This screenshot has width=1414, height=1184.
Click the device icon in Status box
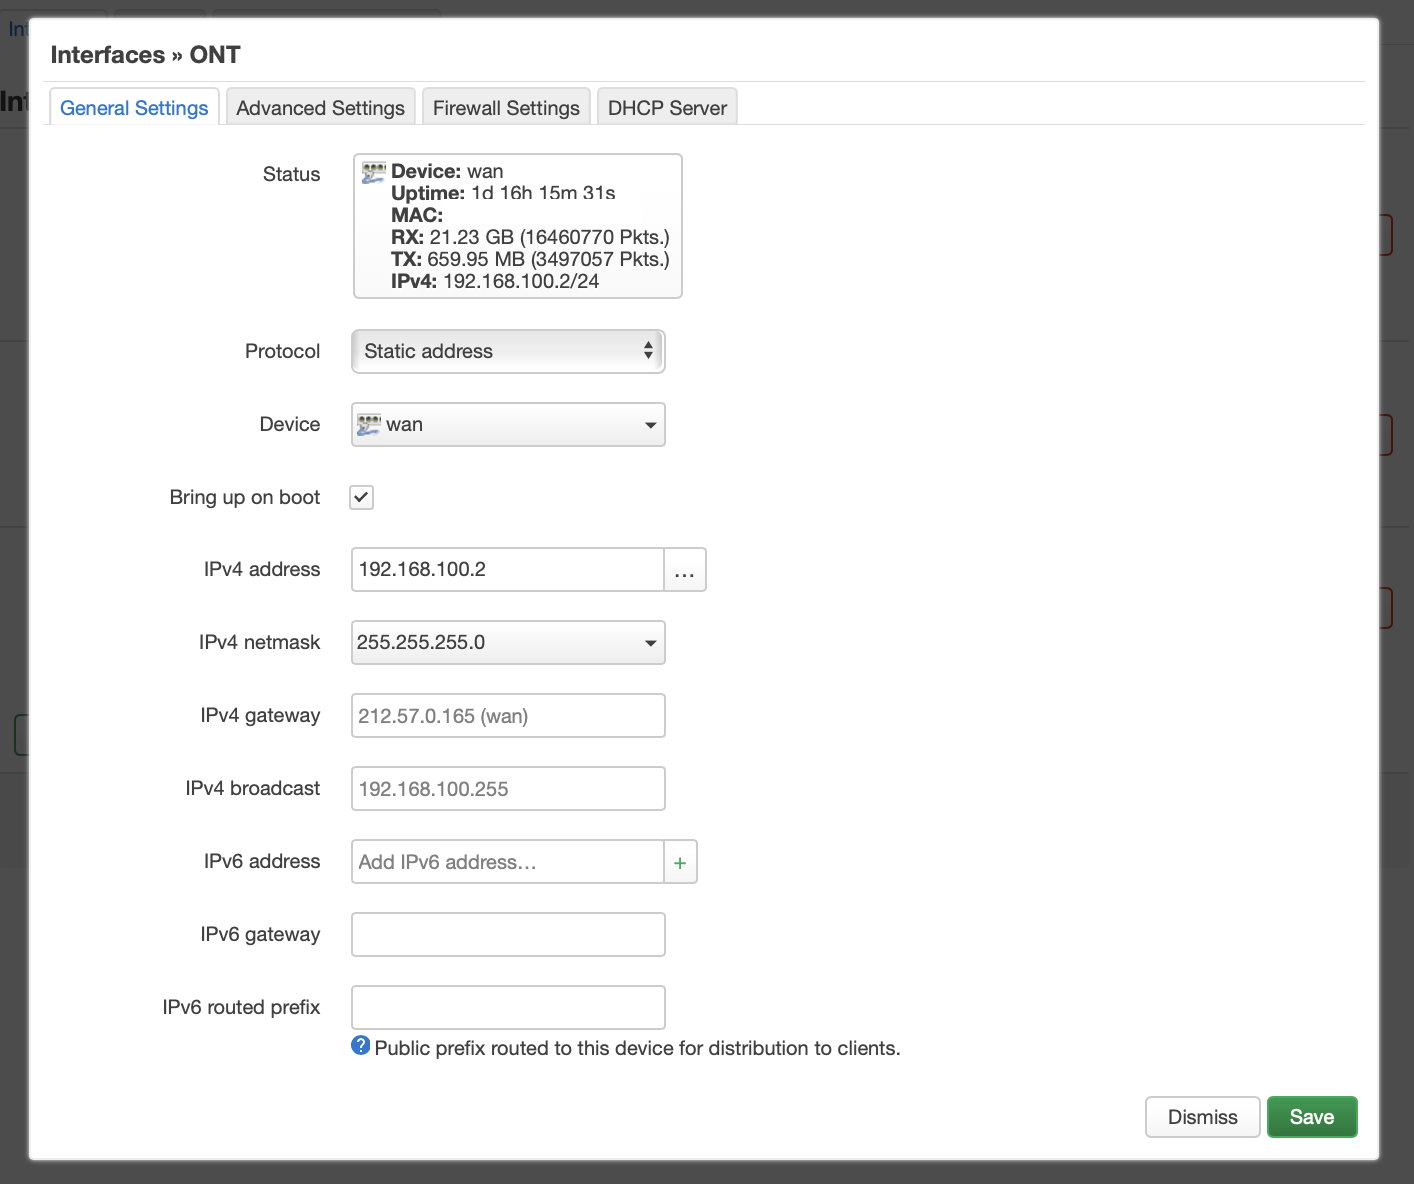coord(373,172)
